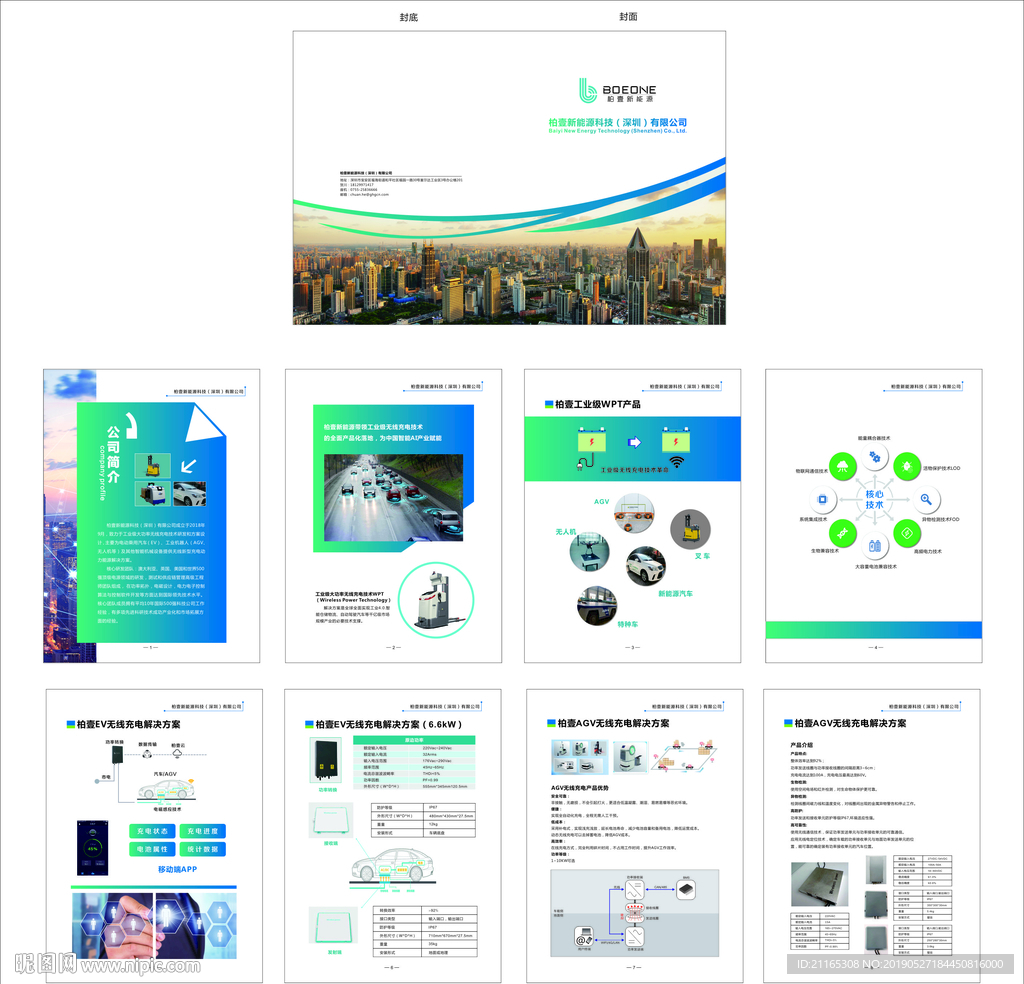Click the green header row of the 6.6kW spec table
The height and width of the screenshot is (984, 1024).
414,740
